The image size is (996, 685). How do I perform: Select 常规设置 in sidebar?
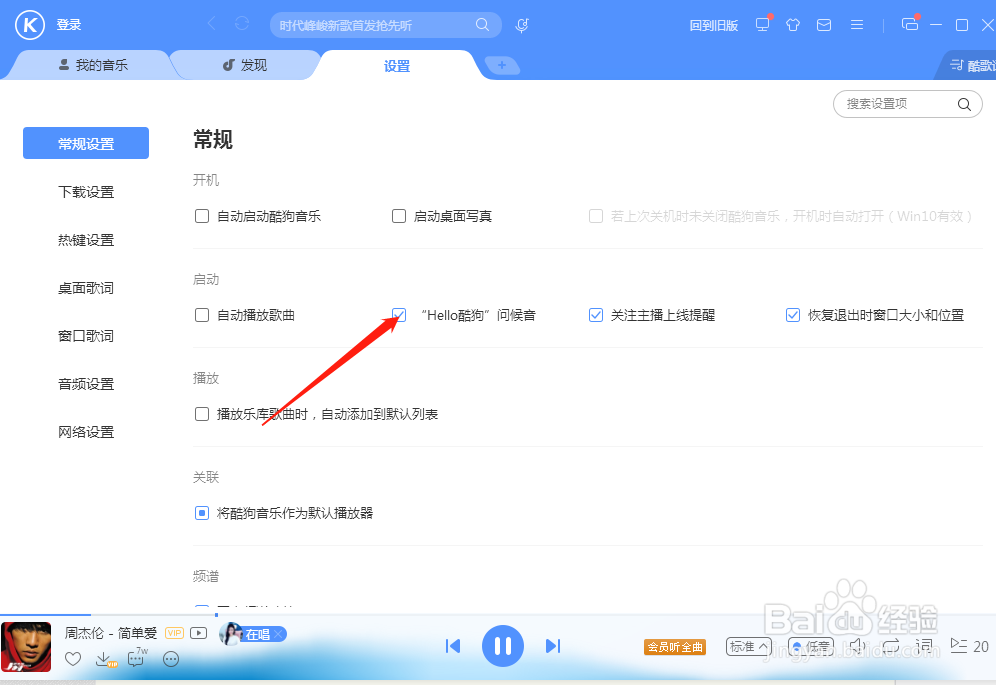click(x=86, y=144)
